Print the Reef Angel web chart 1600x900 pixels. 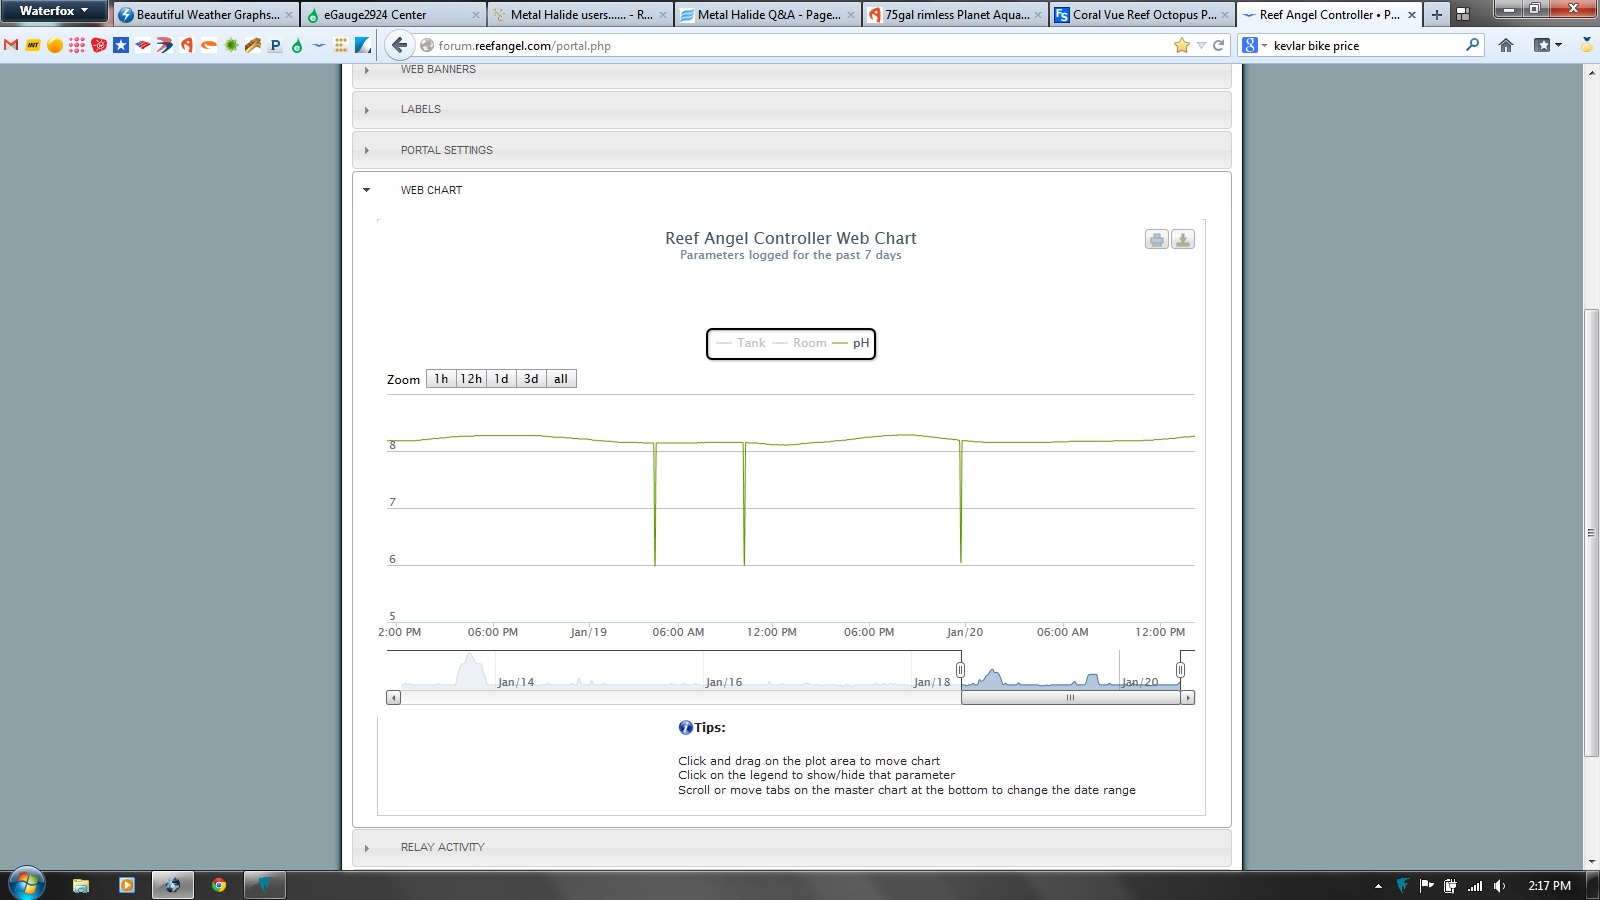[x=1157, y=239]
